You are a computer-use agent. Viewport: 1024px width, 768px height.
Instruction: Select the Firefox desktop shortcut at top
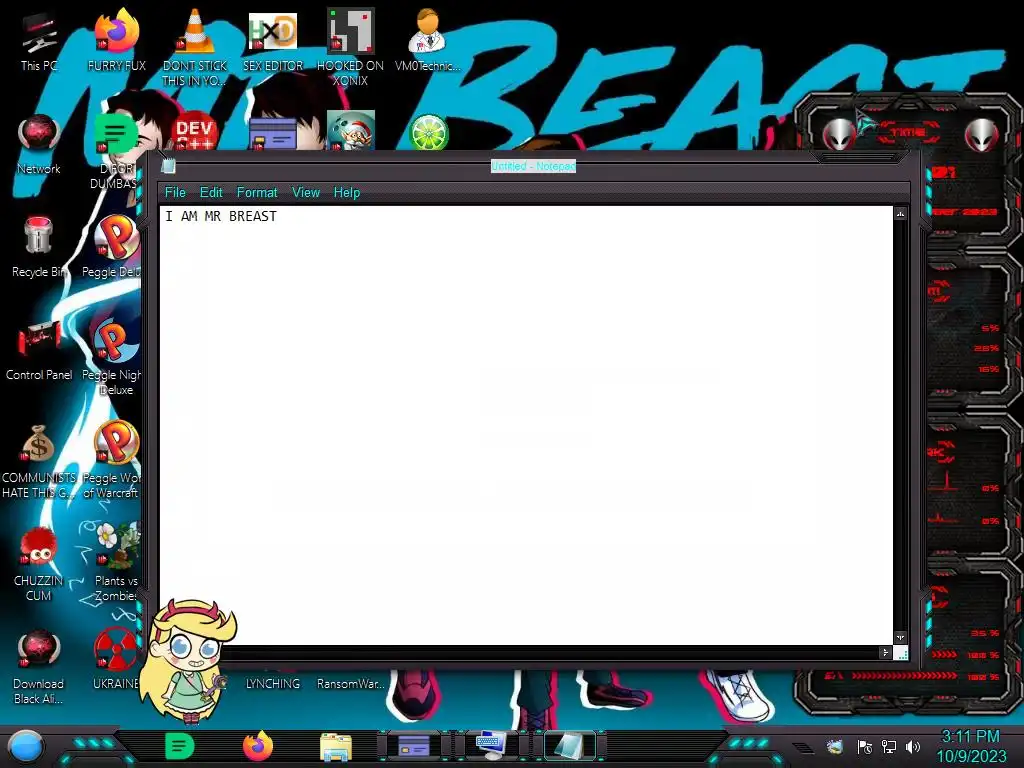(x=116, y=40)
